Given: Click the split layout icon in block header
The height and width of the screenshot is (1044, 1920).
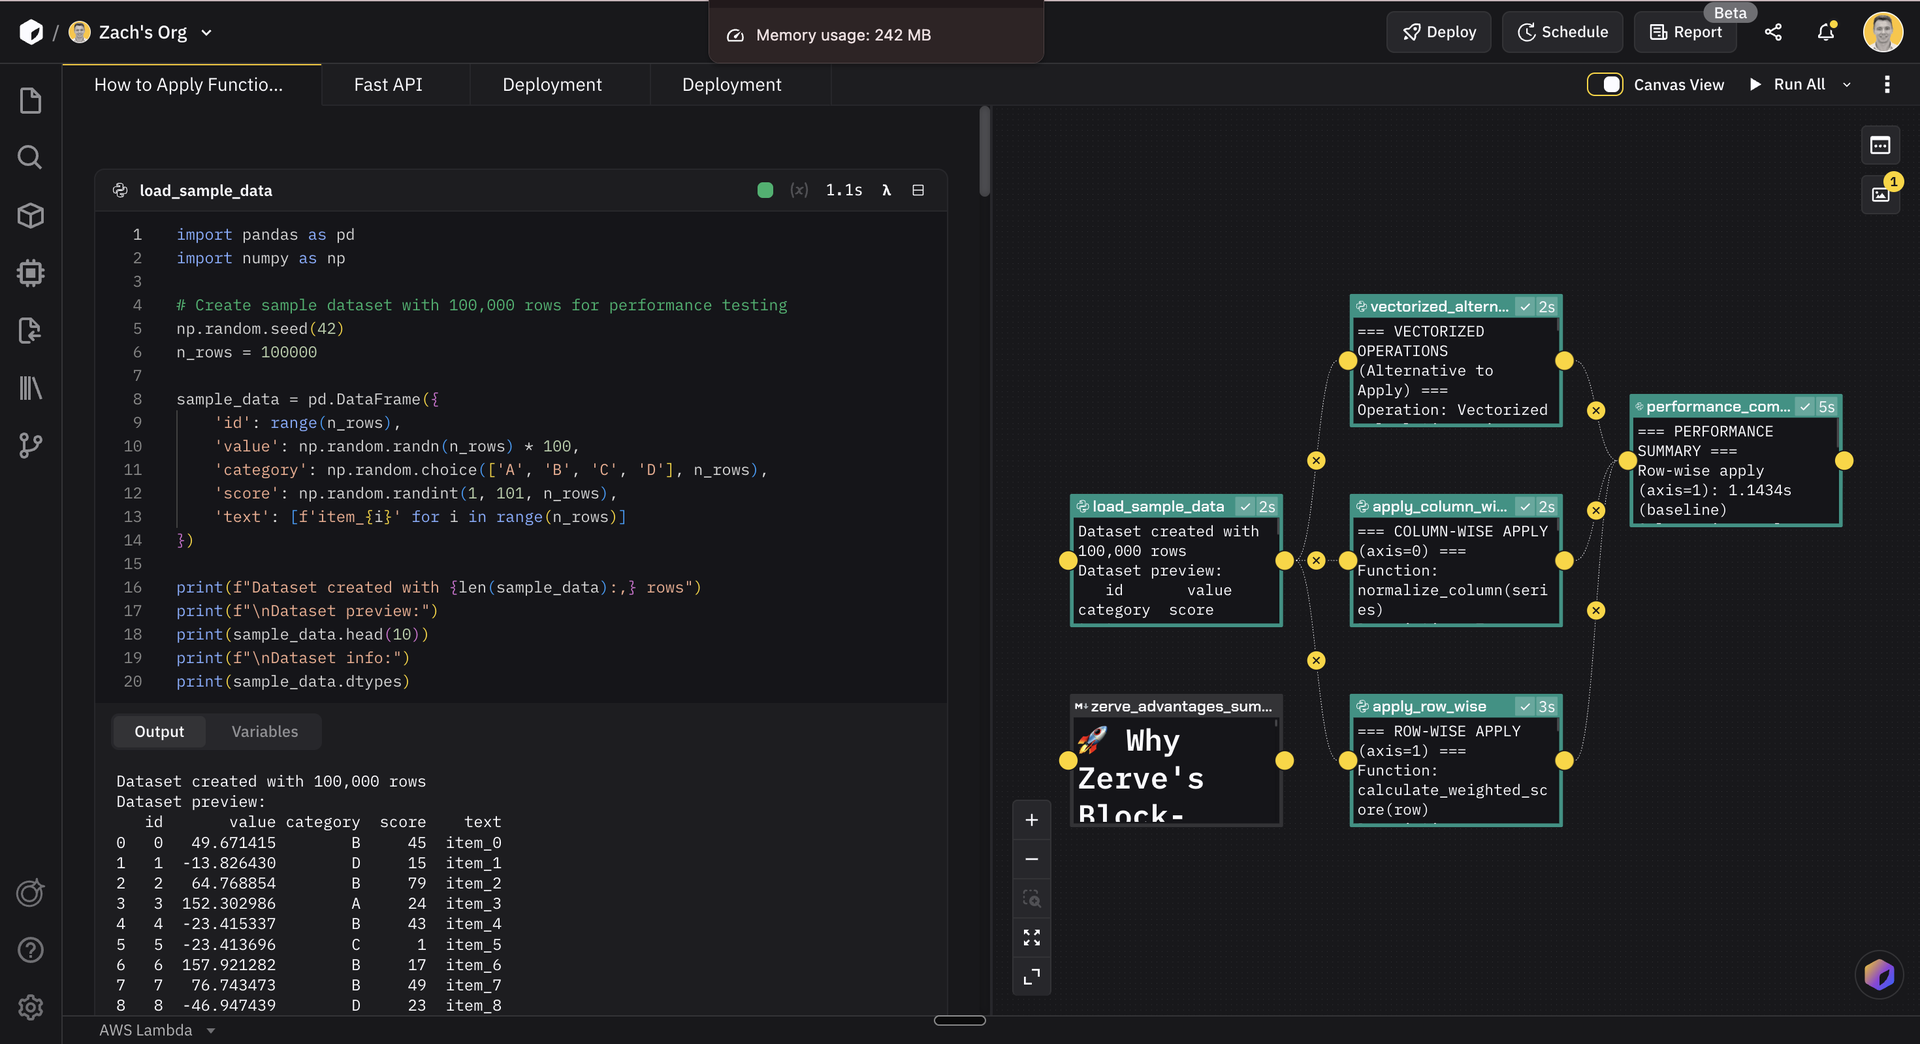Looking at the screenshot, I should tap(918, 190).
